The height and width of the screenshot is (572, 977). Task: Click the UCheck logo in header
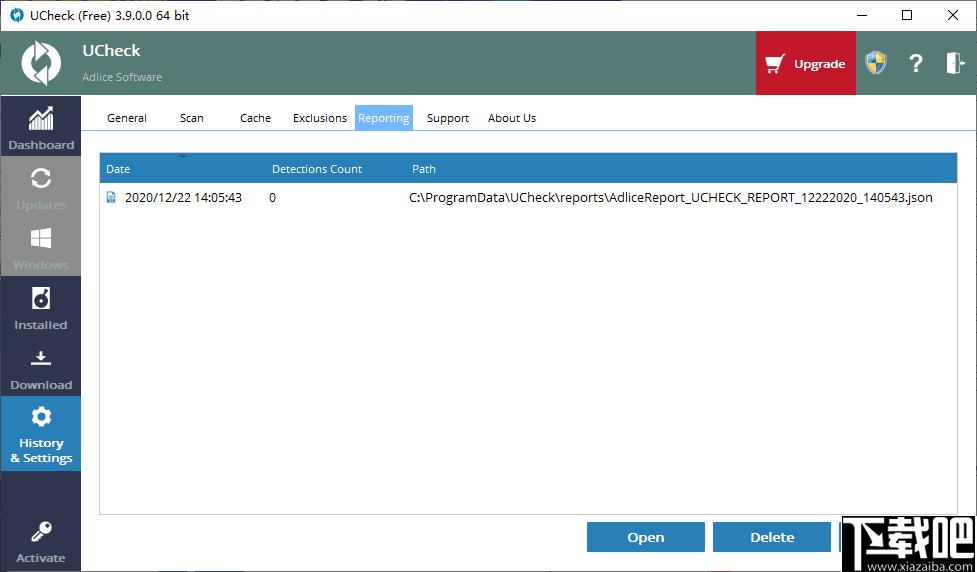pyautogui.click(x=41, y=63)
